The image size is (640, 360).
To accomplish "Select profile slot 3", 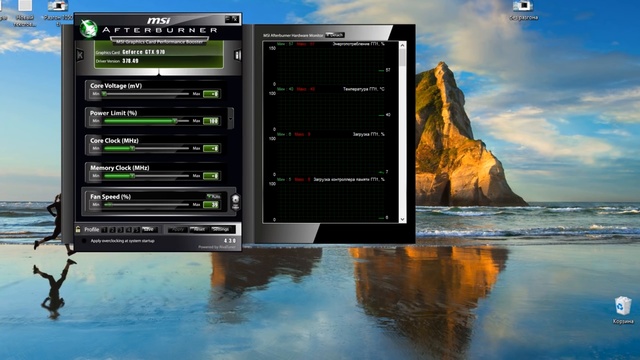I will pyautogui.click(x=120, y=230).
